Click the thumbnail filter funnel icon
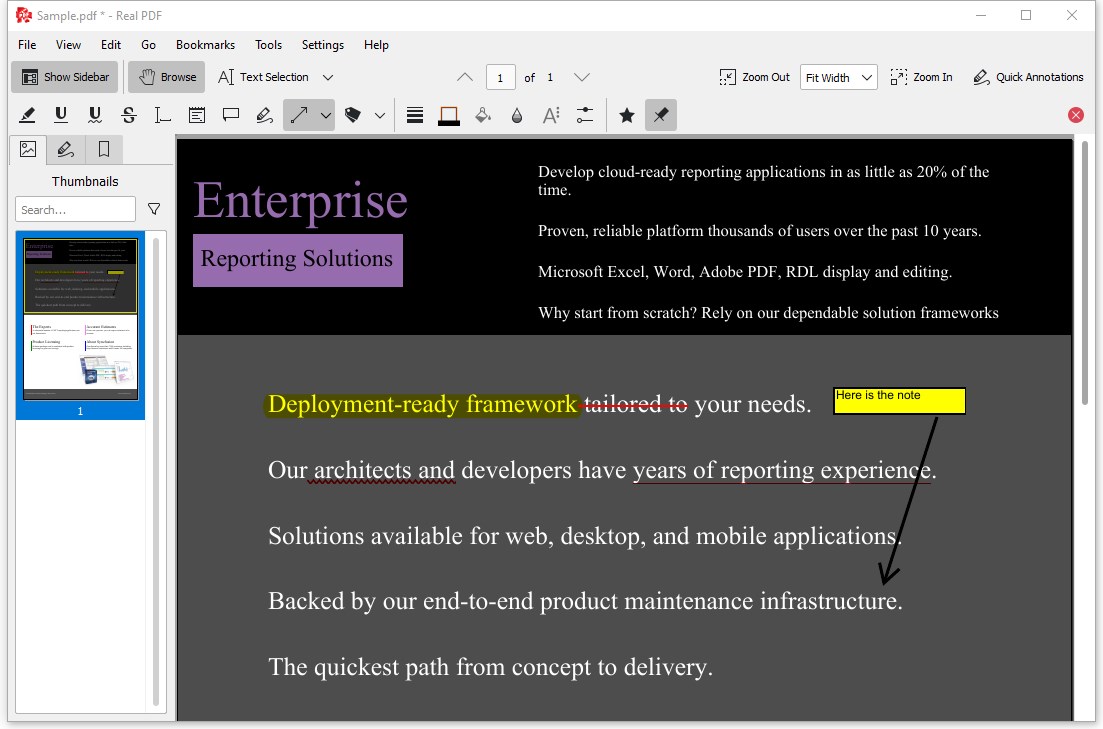Screen dimensions: 1103x729 pos(154,209)
